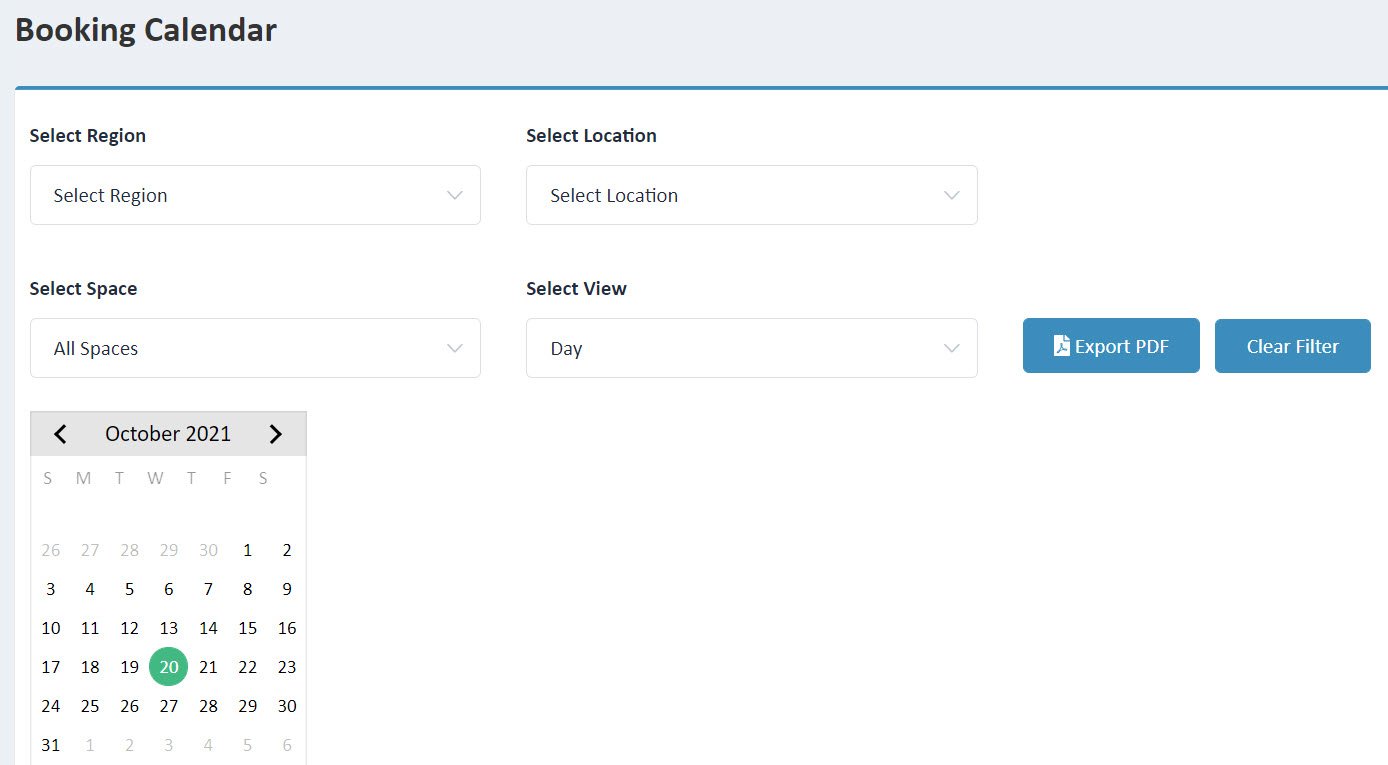Click the PDF icon inside Export PDF button
This screenshot has width=1388, height=765.
pyautogui.click(x=1059, y=345)
